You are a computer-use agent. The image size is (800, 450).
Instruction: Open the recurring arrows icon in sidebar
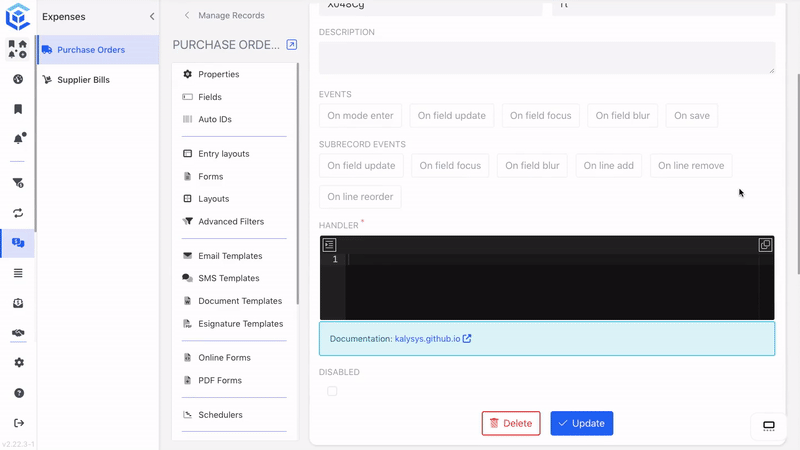(18, 213)
